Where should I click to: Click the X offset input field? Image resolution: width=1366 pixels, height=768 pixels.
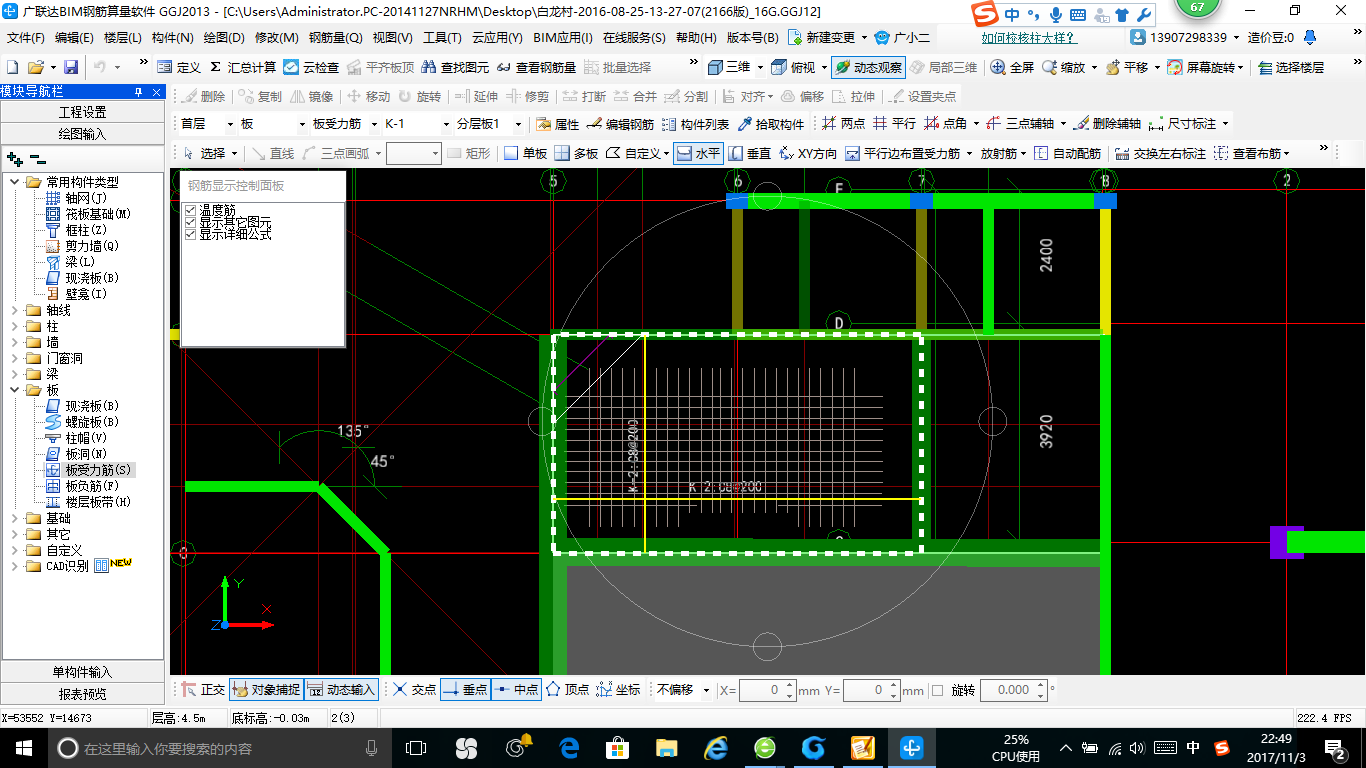[x=767, y=690]
